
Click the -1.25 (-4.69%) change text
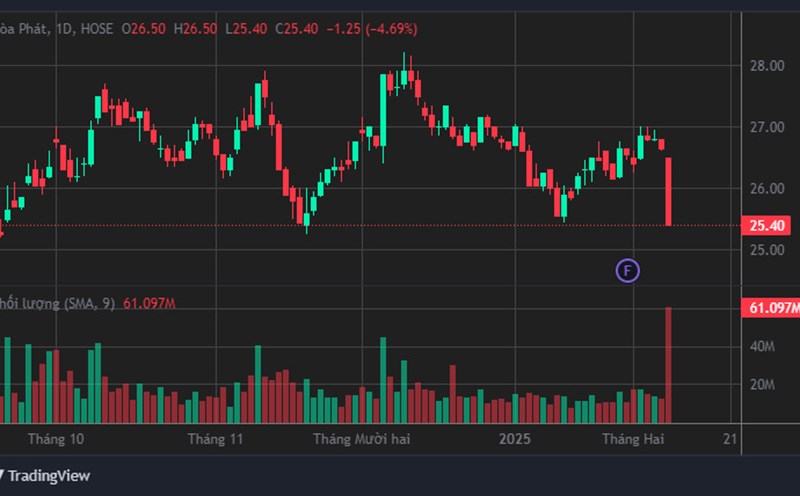371,29
